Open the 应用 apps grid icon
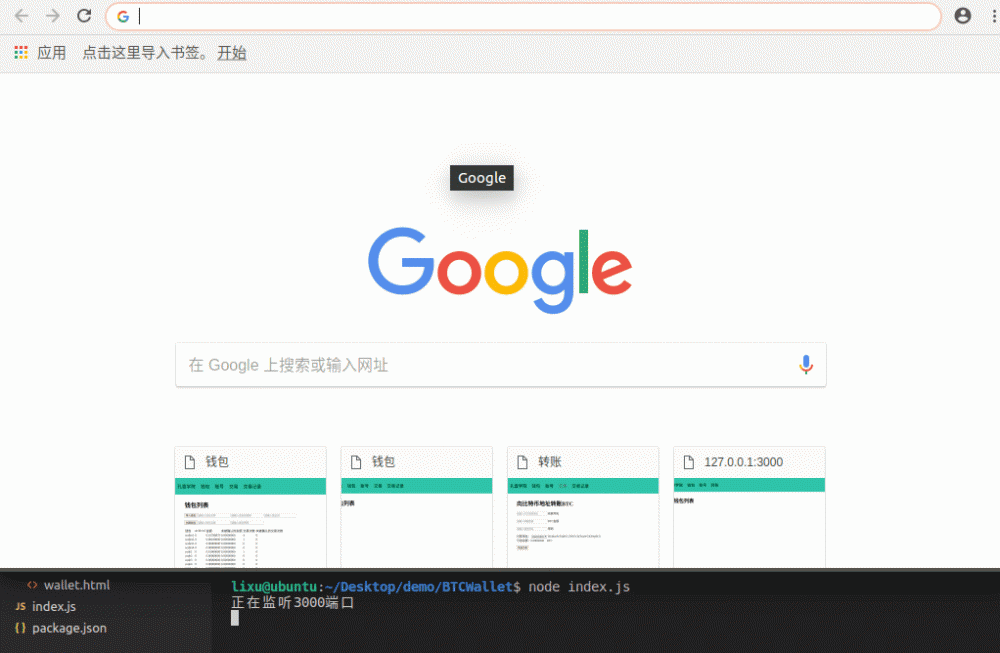 tap(18, 52)
